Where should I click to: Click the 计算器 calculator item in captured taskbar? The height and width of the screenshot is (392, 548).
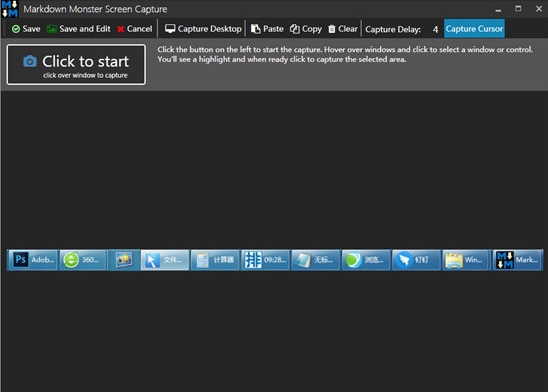(x=215, y=260)
